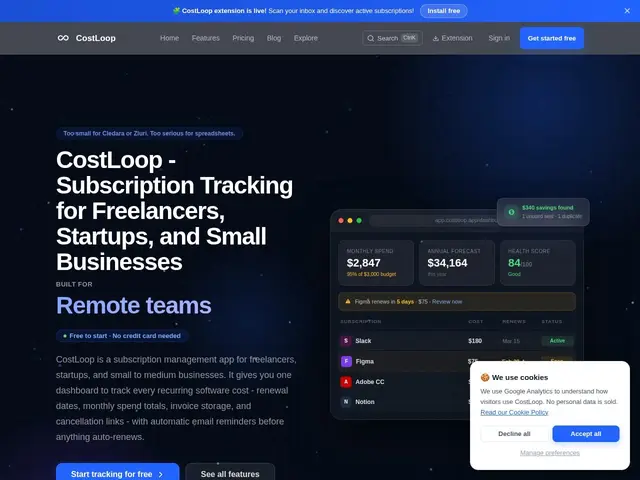Click the Start tracking for free button
The image size is (640, 480).
(118, 473)
